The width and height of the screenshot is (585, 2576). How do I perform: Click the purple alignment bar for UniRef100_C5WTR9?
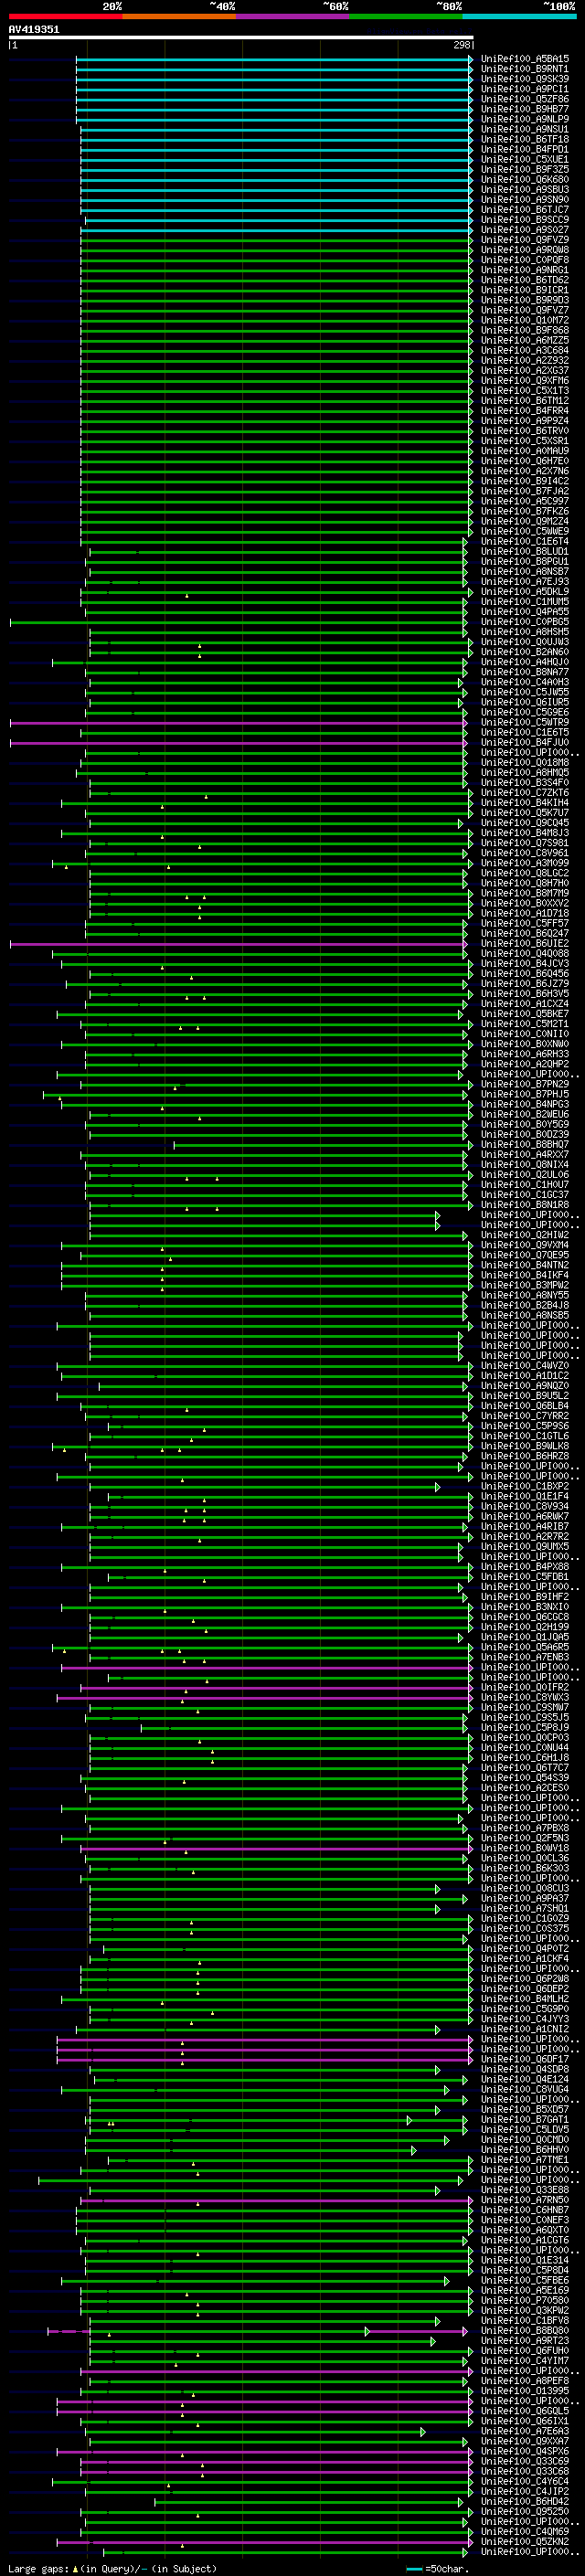(238, 722)
